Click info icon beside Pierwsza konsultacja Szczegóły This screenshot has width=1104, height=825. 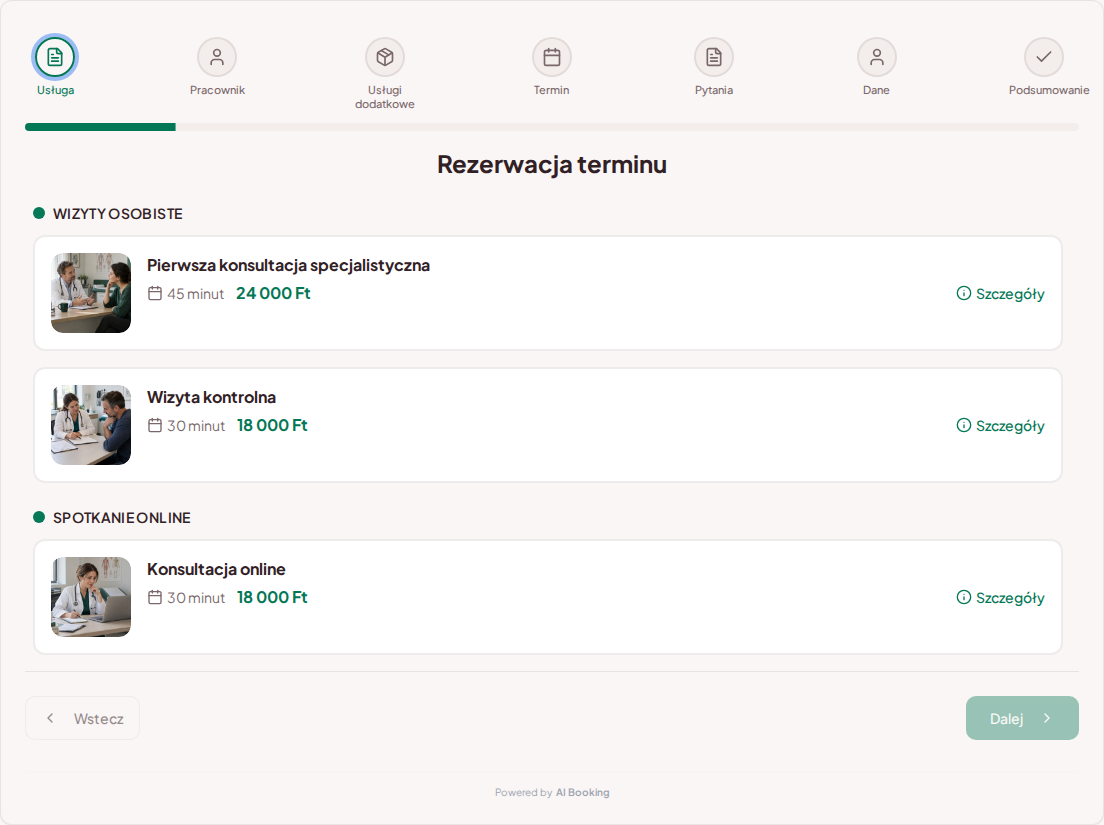pyautogui.click(x=964, y=293)
